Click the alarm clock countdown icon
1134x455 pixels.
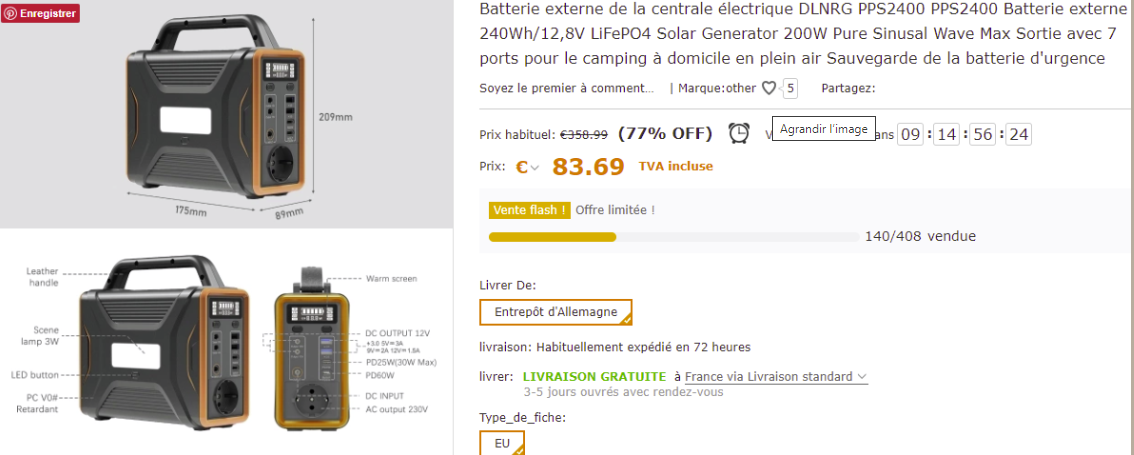click(738, 133)
